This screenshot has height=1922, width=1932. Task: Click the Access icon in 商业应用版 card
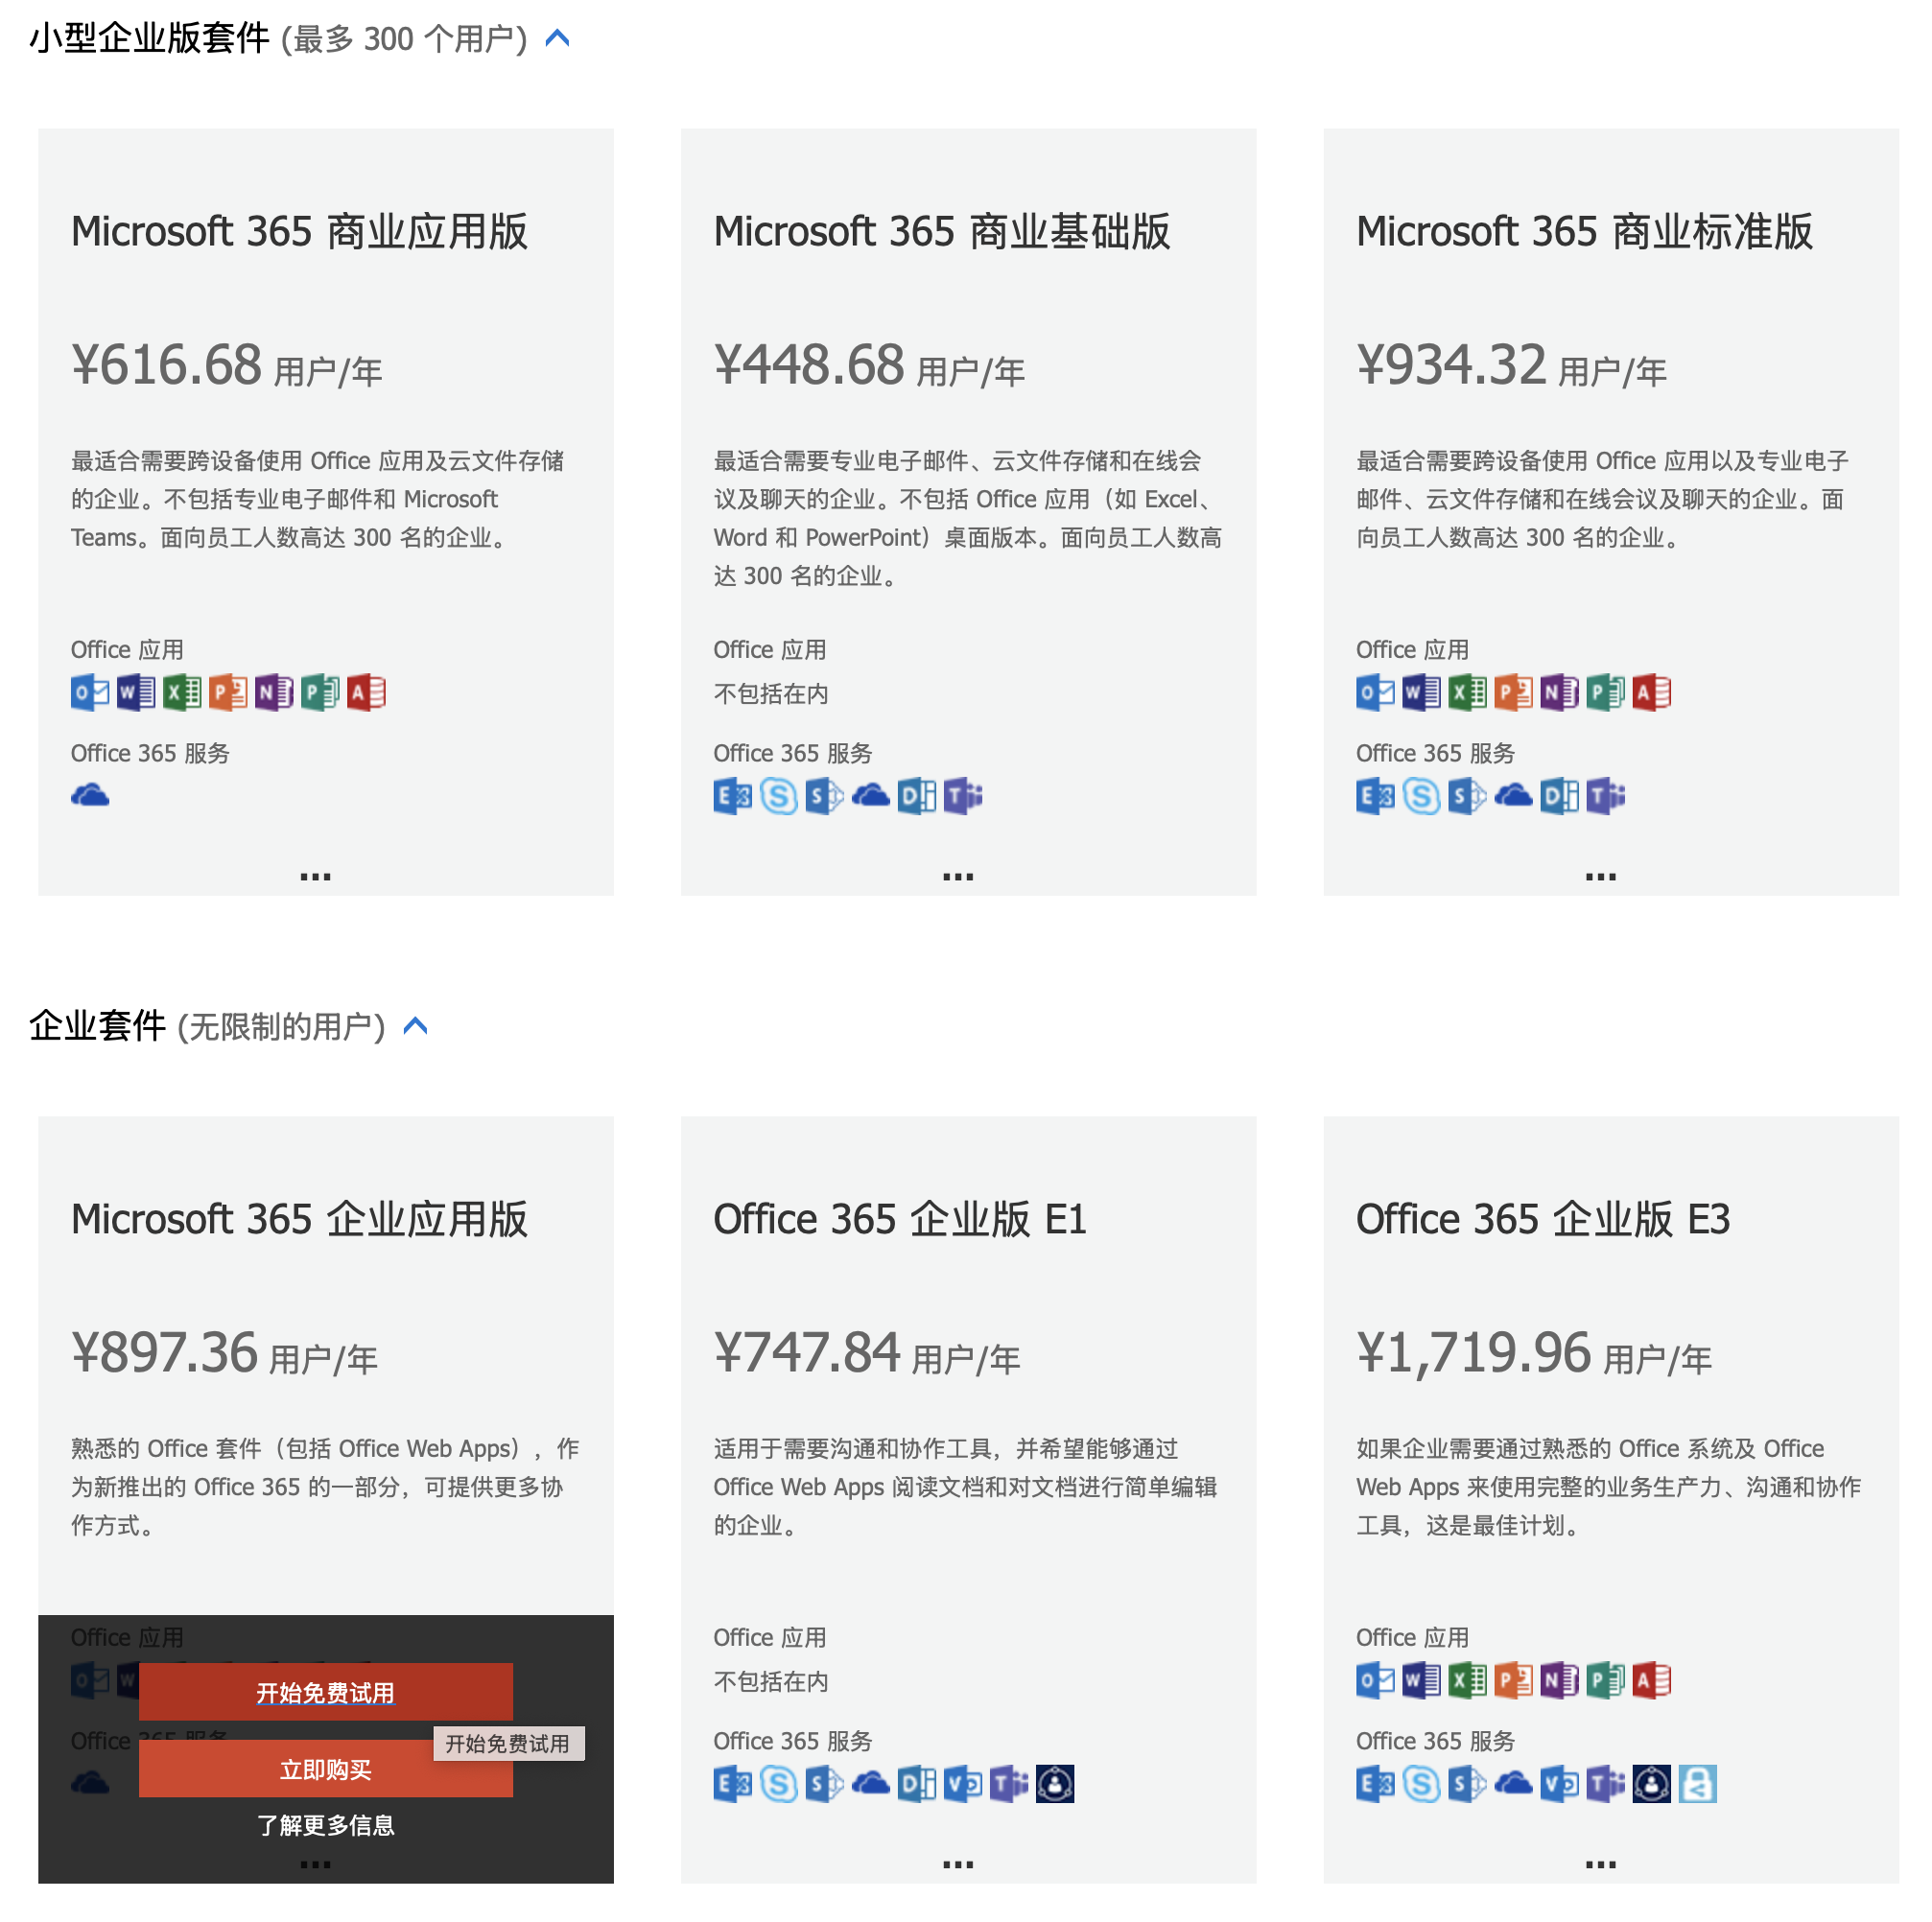coord(366,693)
